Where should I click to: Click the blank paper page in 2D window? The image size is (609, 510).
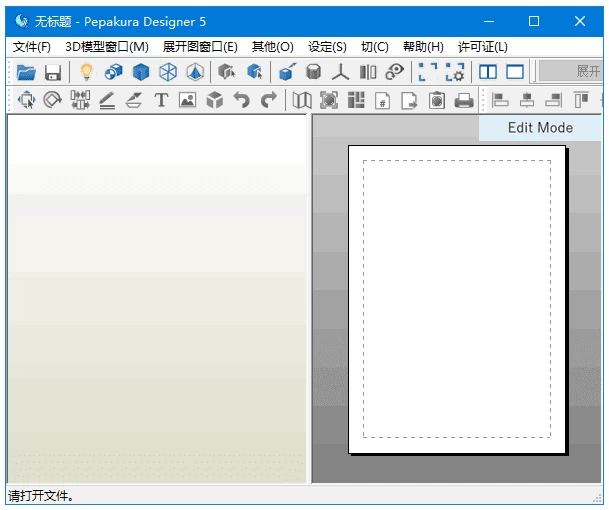coord(456,298)
